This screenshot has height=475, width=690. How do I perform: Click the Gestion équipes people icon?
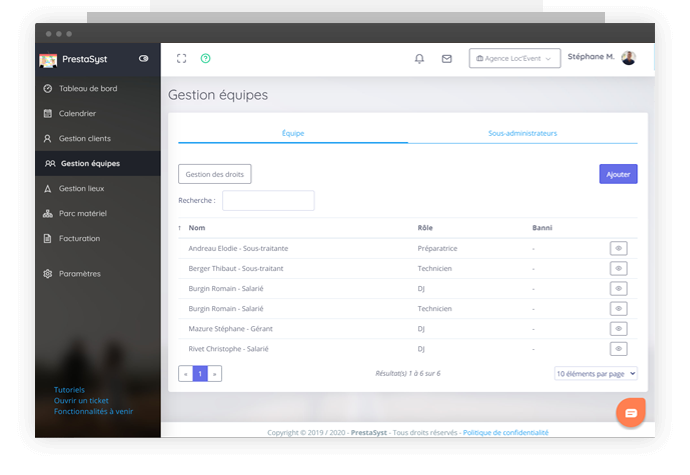coord(50,163)
